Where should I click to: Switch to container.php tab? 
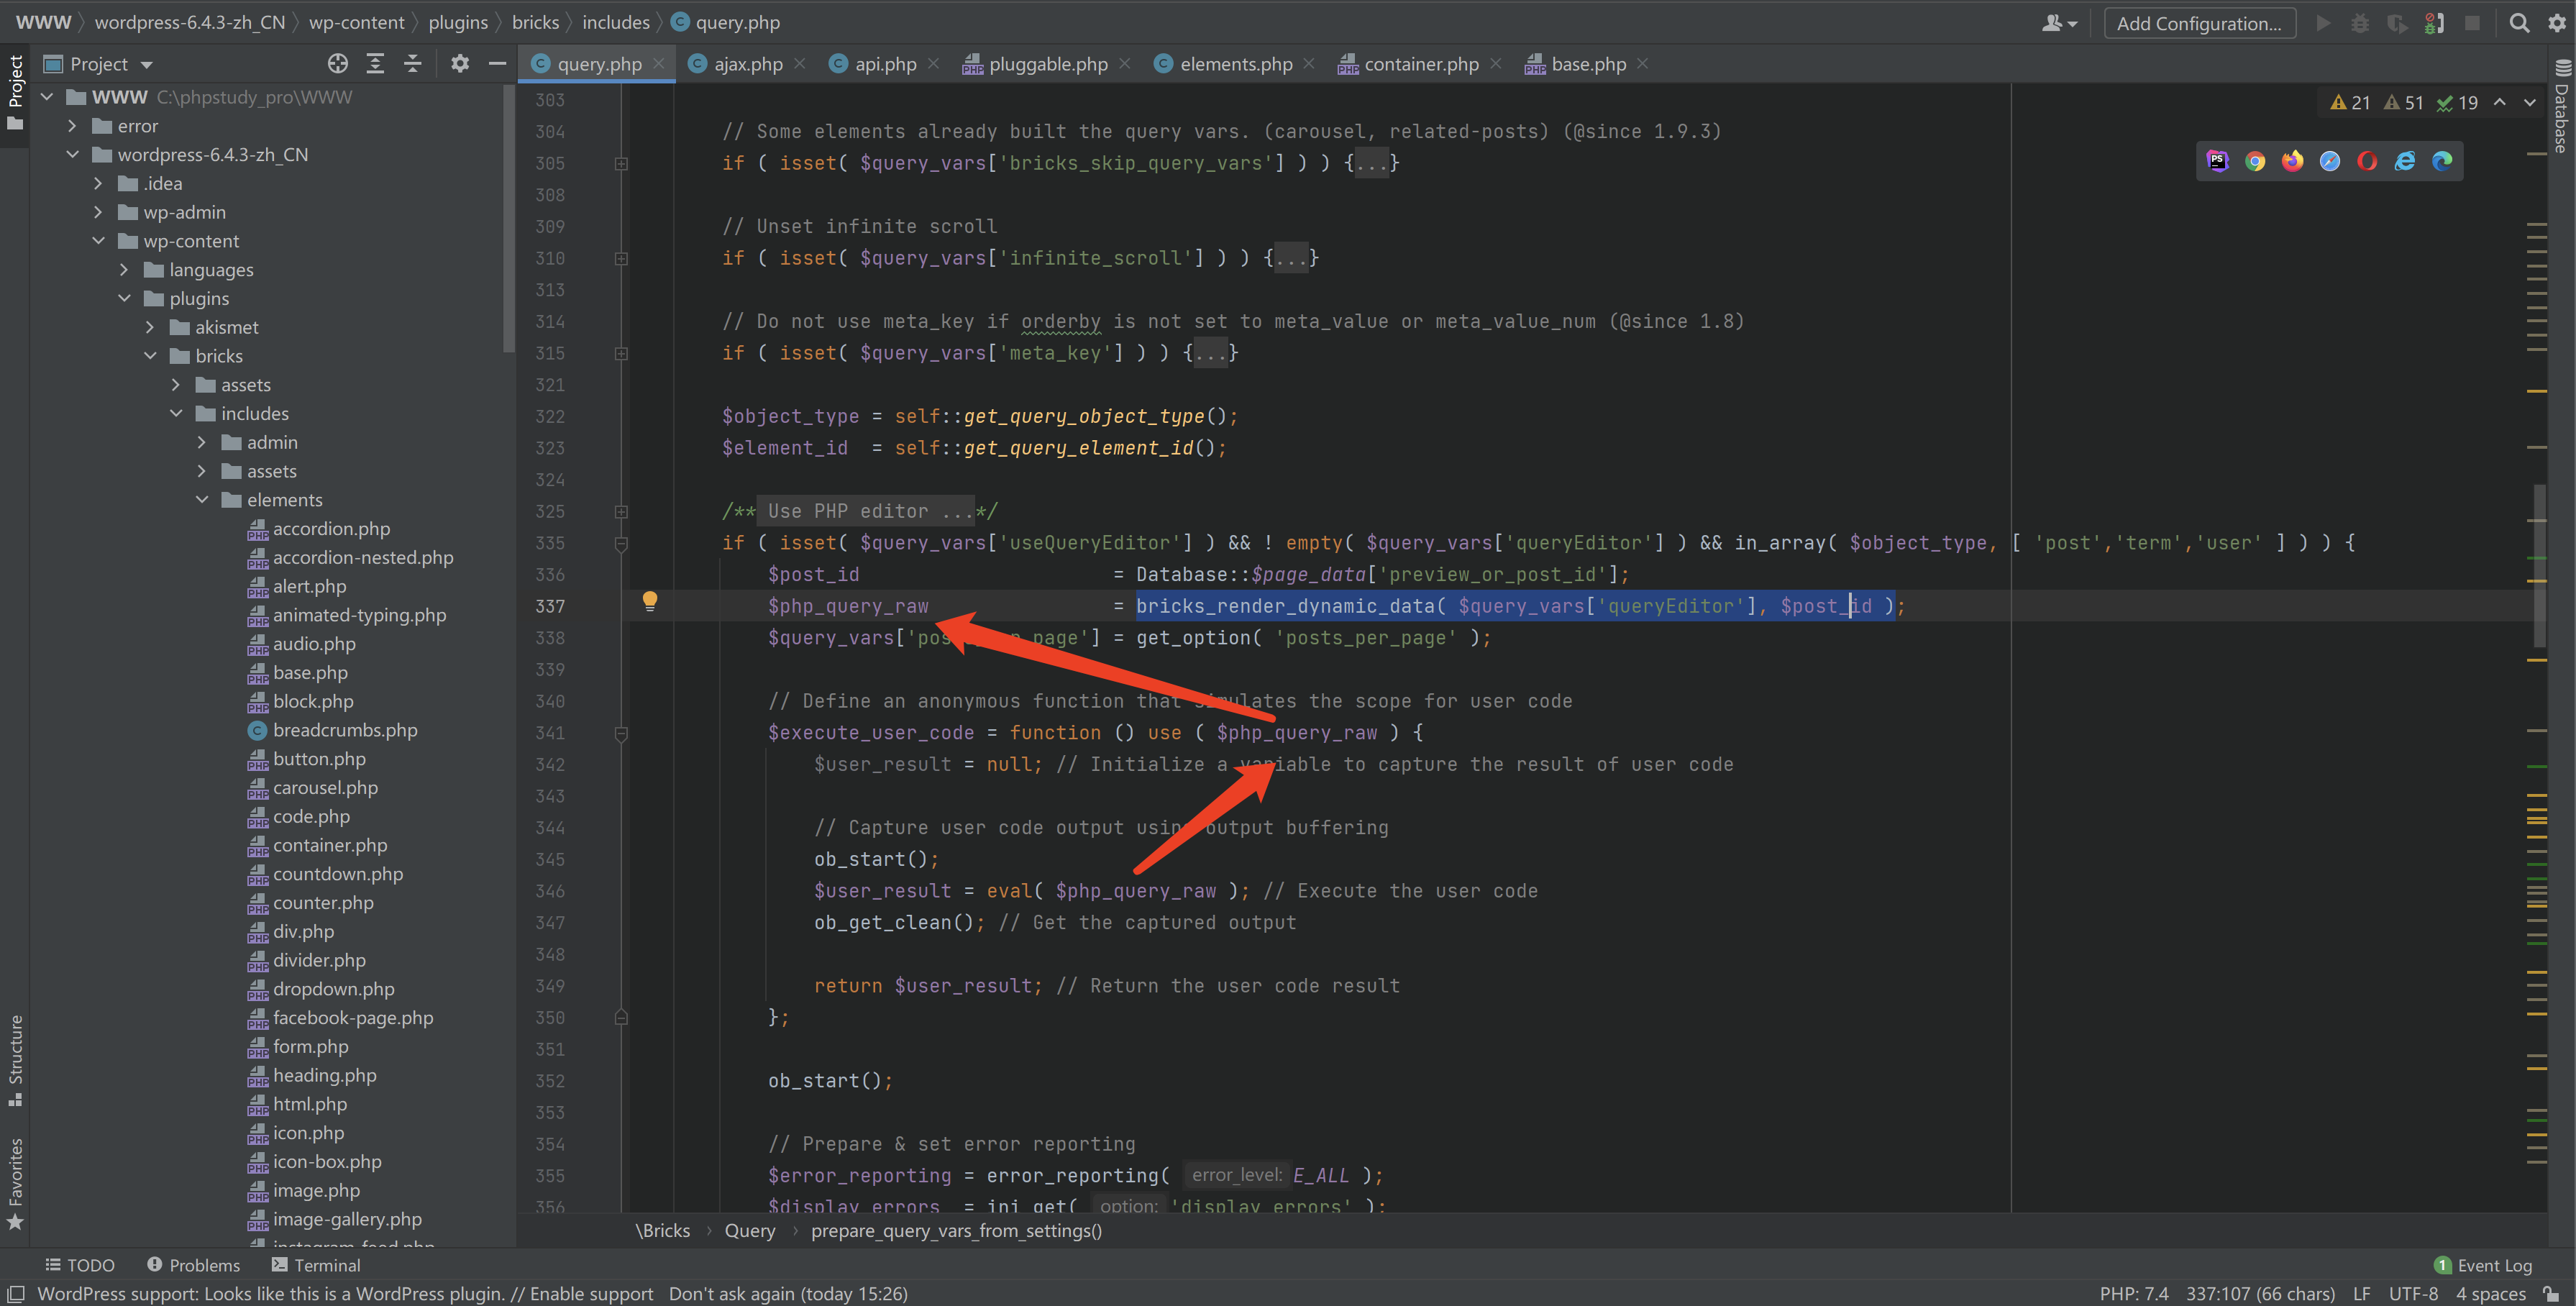[x=1421, y=64]
